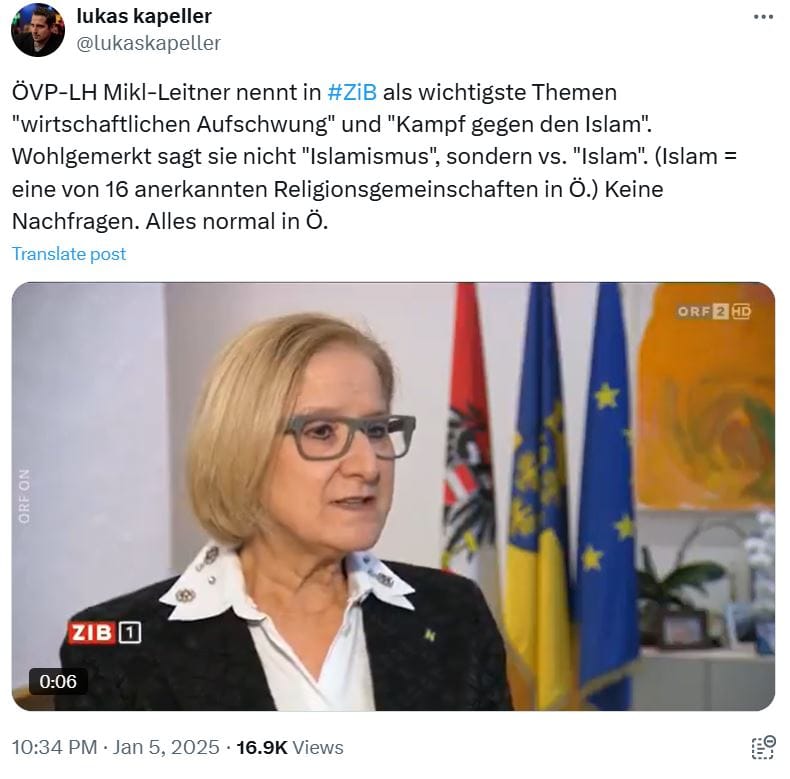
Task: Click the @lukaskapeller handle
Action: (x=149, y=43)
